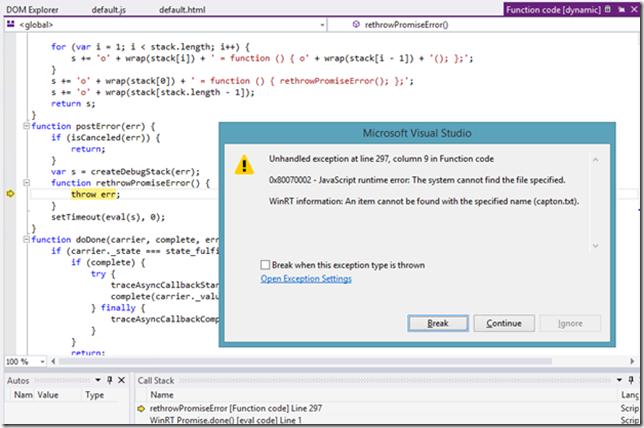
Task: Click the Continue button
Action: pyautogui.click(x=504, y=323)
